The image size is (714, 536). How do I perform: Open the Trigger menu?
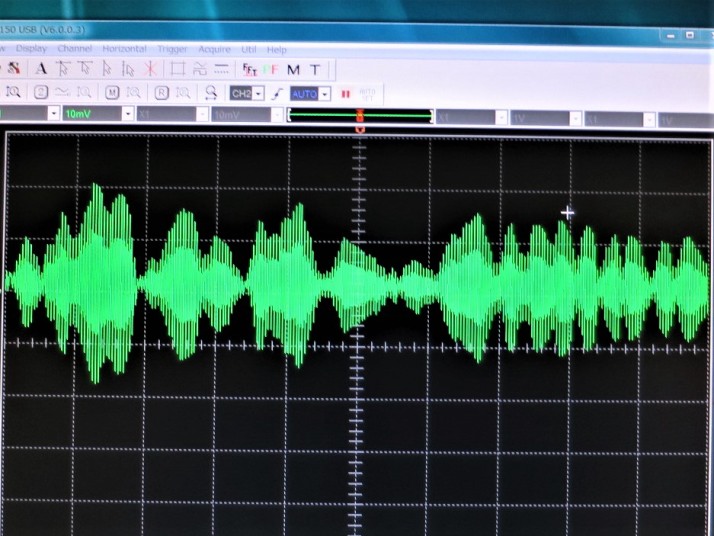(173, 48)
